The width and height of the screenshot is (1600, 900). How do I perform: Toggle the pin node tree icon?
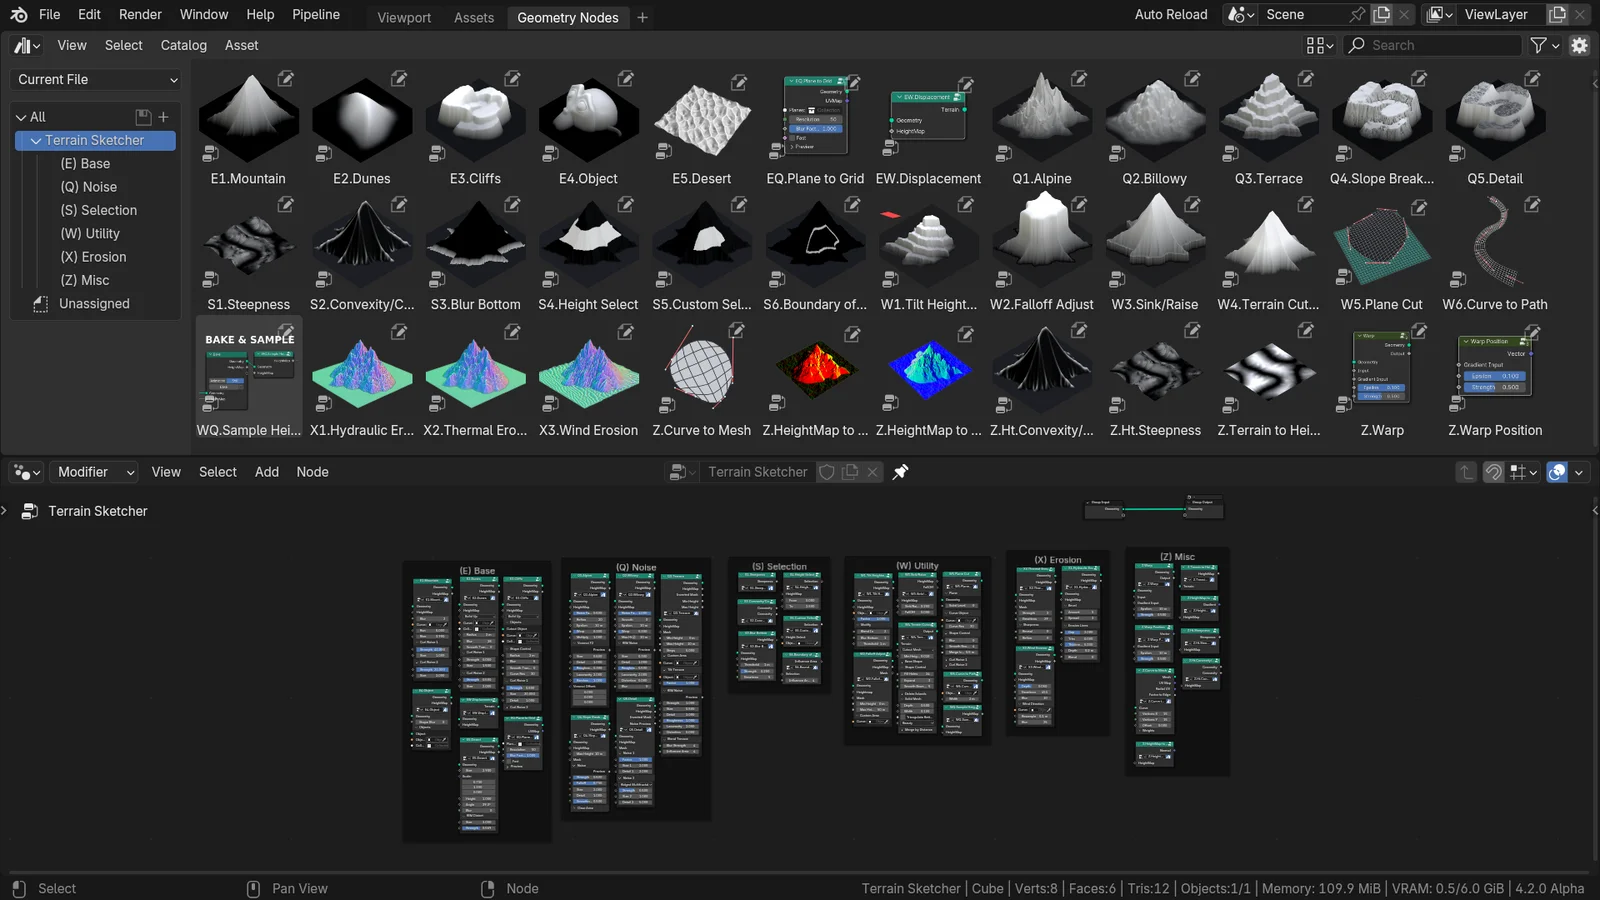point(900,472)
